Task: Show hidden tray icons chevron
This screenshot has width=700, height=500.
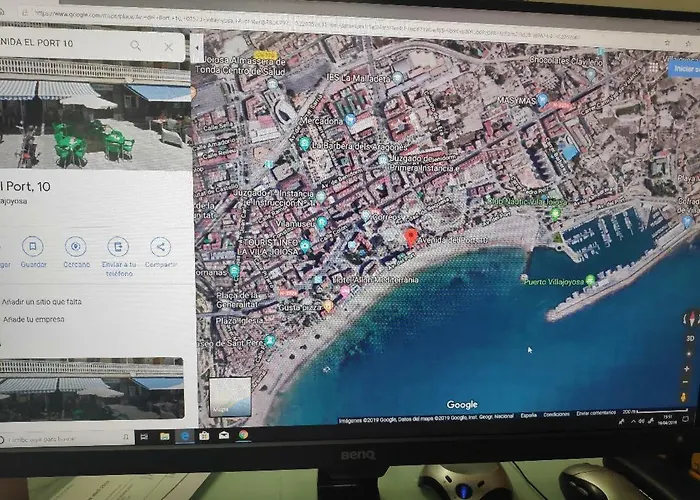Action: 633,421
